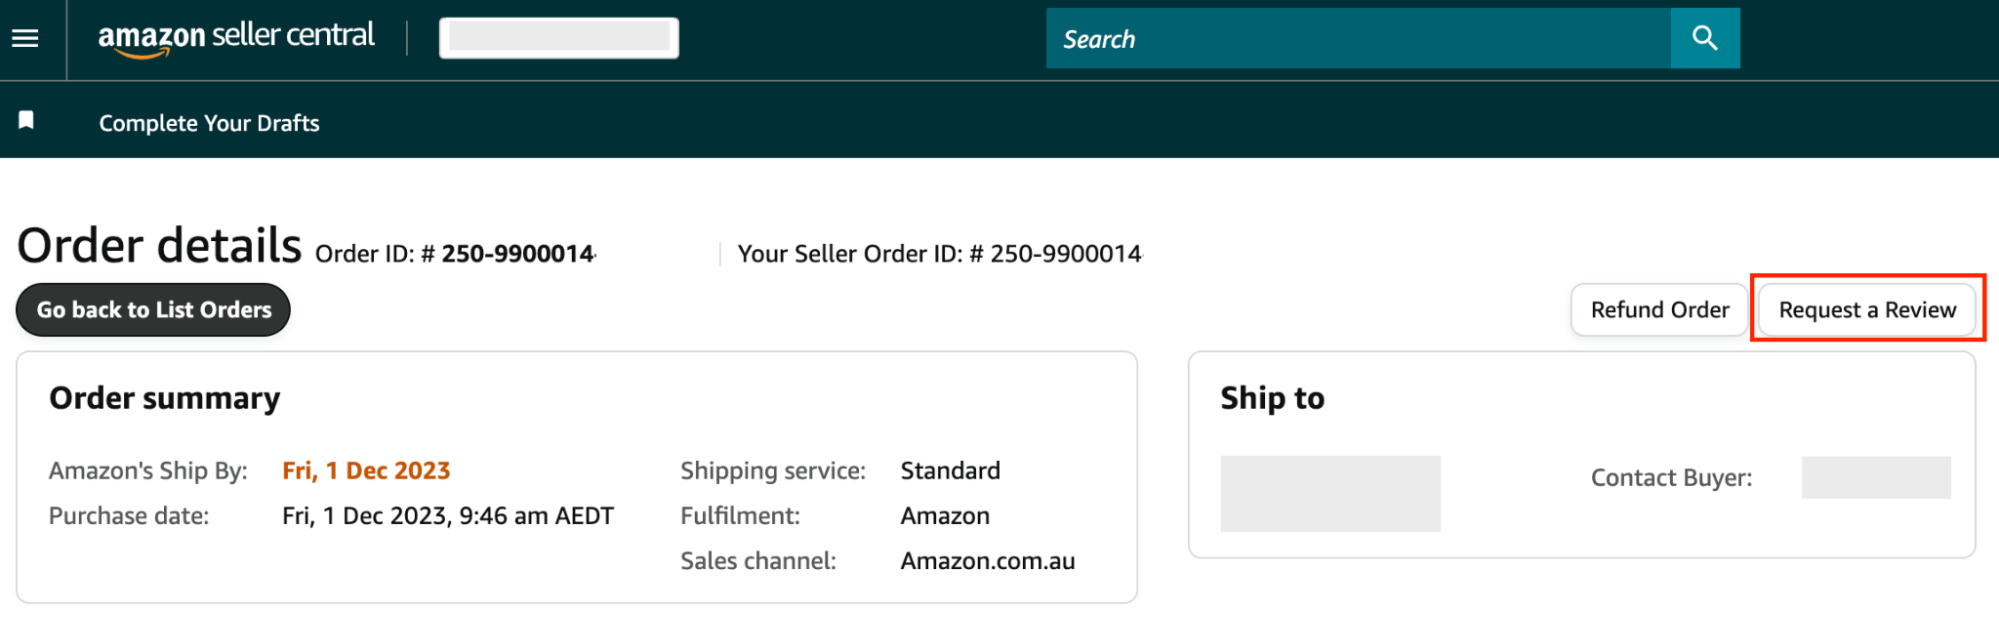Click the redacted Ship to address block

click(1330, 493)
